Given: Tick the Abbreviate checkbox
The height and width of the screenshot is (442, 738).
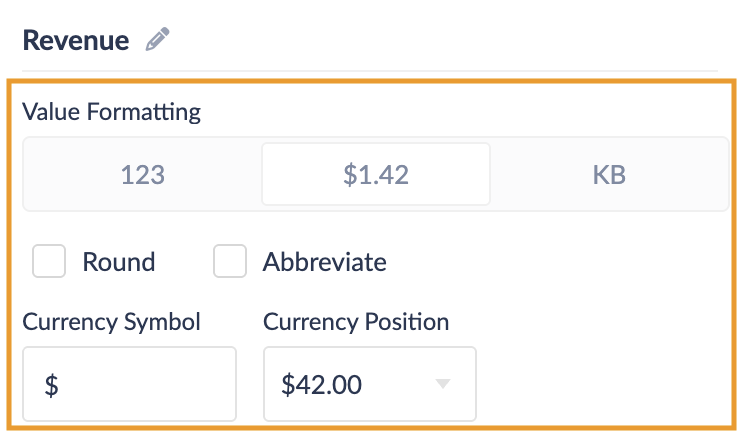Looking at the screenshot, I should [x=230, y=262].
